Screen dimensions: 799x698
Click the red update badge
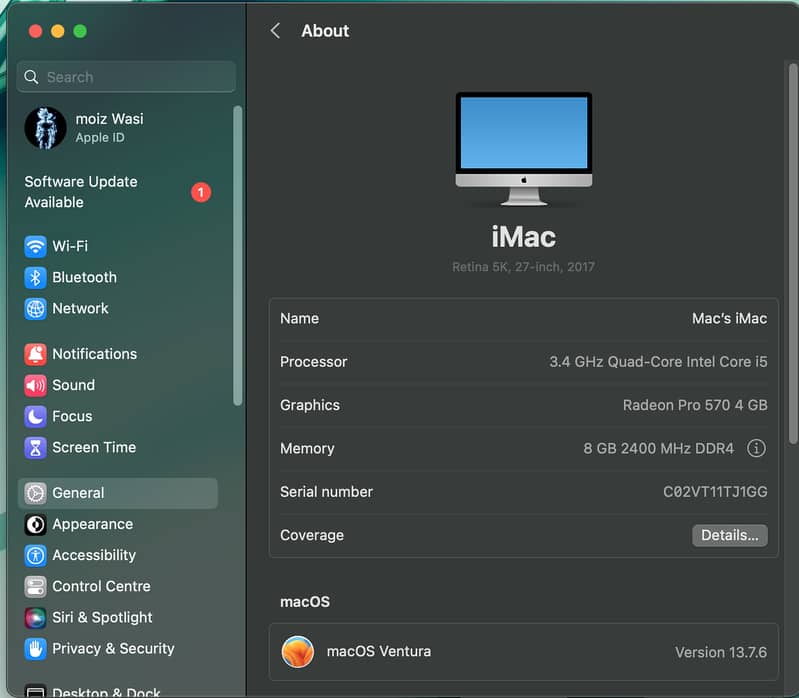coord(201,192)
